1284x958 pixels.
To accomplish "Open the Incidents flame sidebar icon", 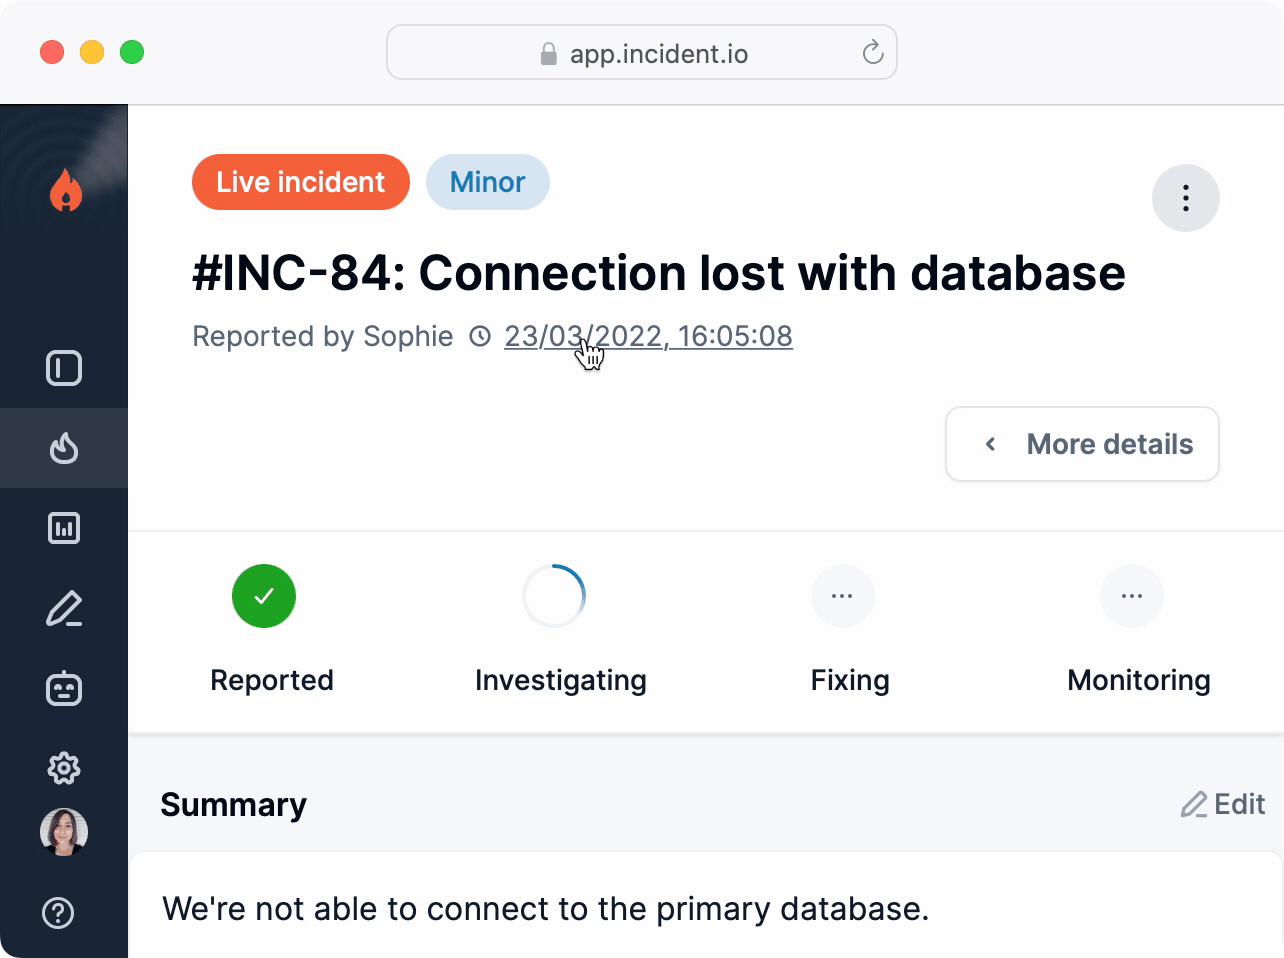I will [64, 448].
